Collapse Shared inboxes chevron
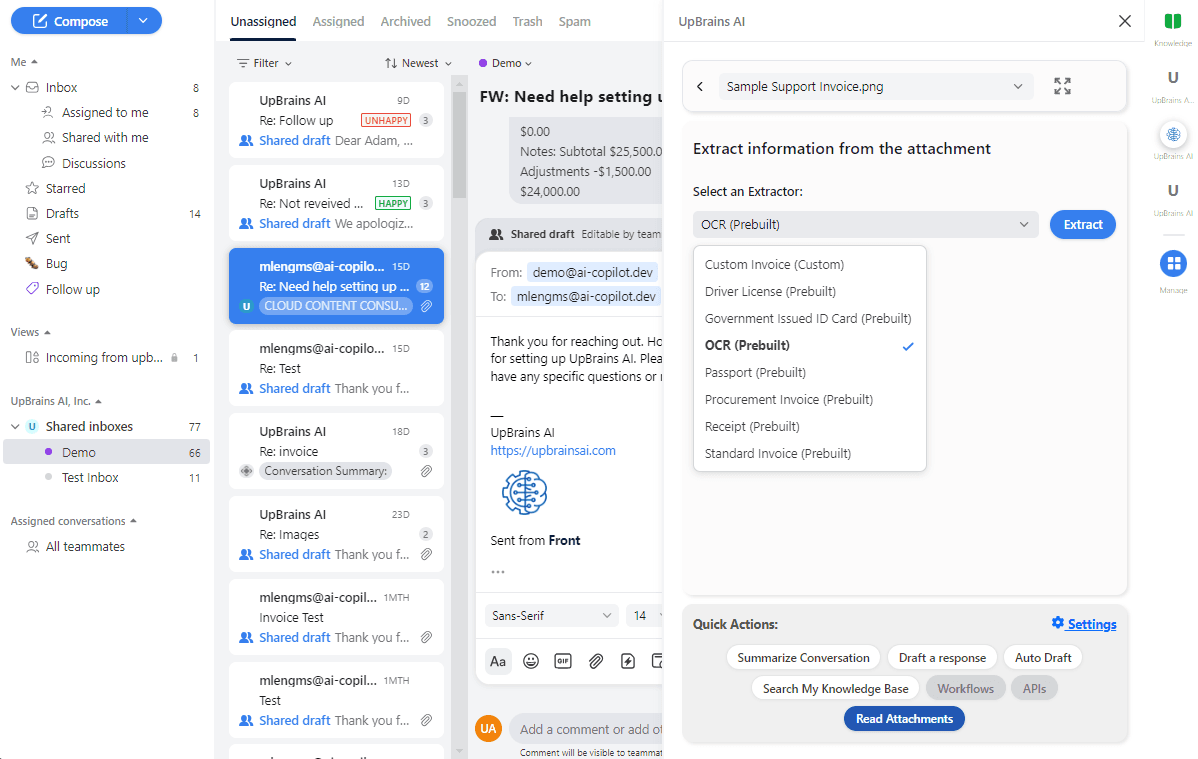The width and height of the screenshot is (1198, 759). pos(15,427)
